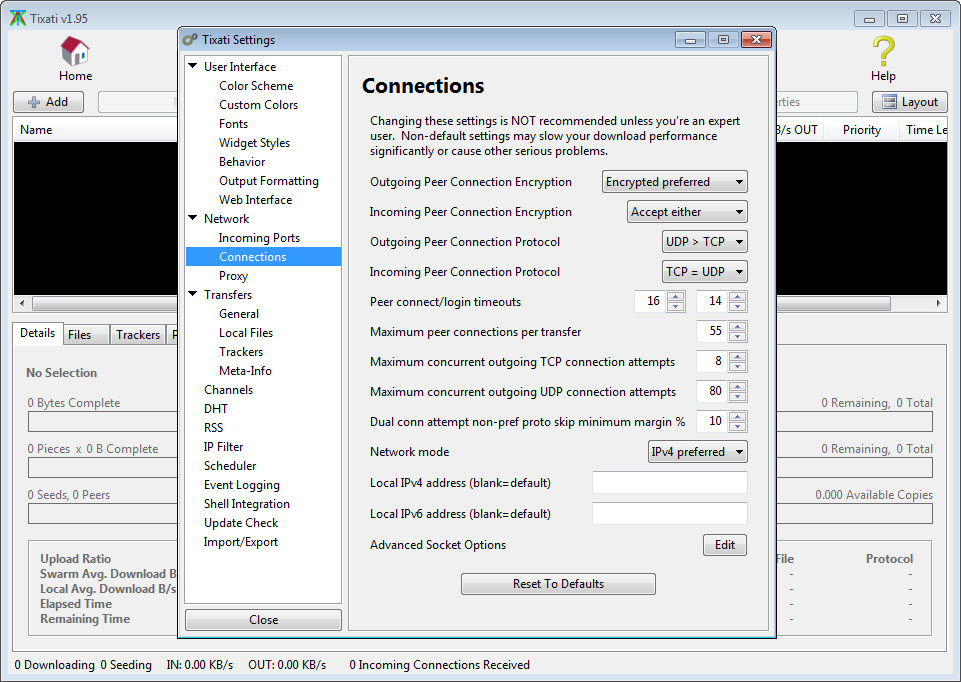The height and width of the screenshot is (682, 961).
Task: Click Edit for Advanced Socket Options
Action: point(725,545)
